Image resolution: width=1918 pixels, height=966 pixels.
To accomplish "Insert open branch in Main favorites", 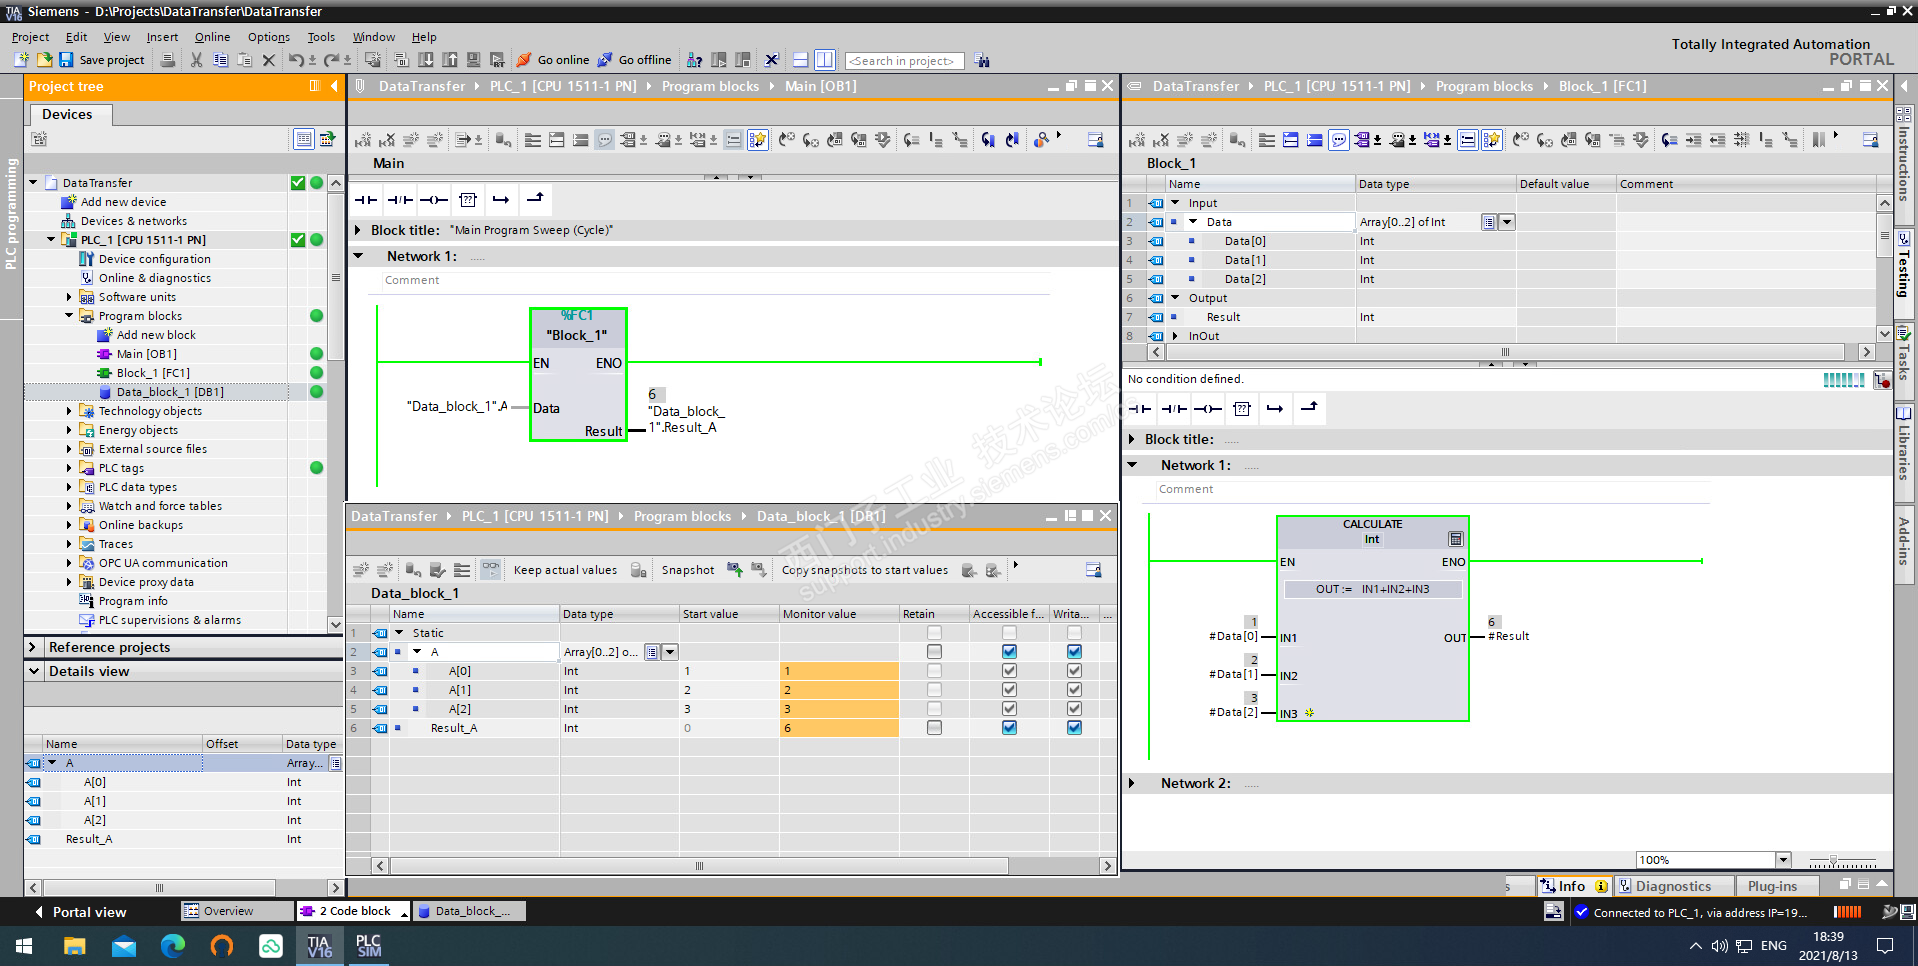I will coord(500,200).
